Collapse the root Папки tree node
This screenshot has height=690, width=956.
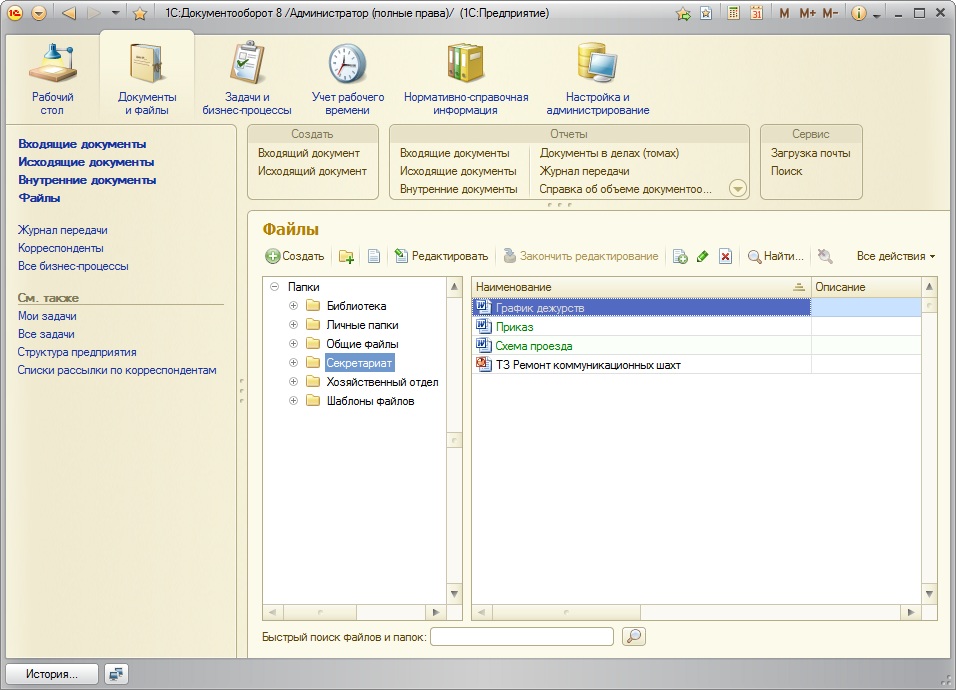point(274,287)
